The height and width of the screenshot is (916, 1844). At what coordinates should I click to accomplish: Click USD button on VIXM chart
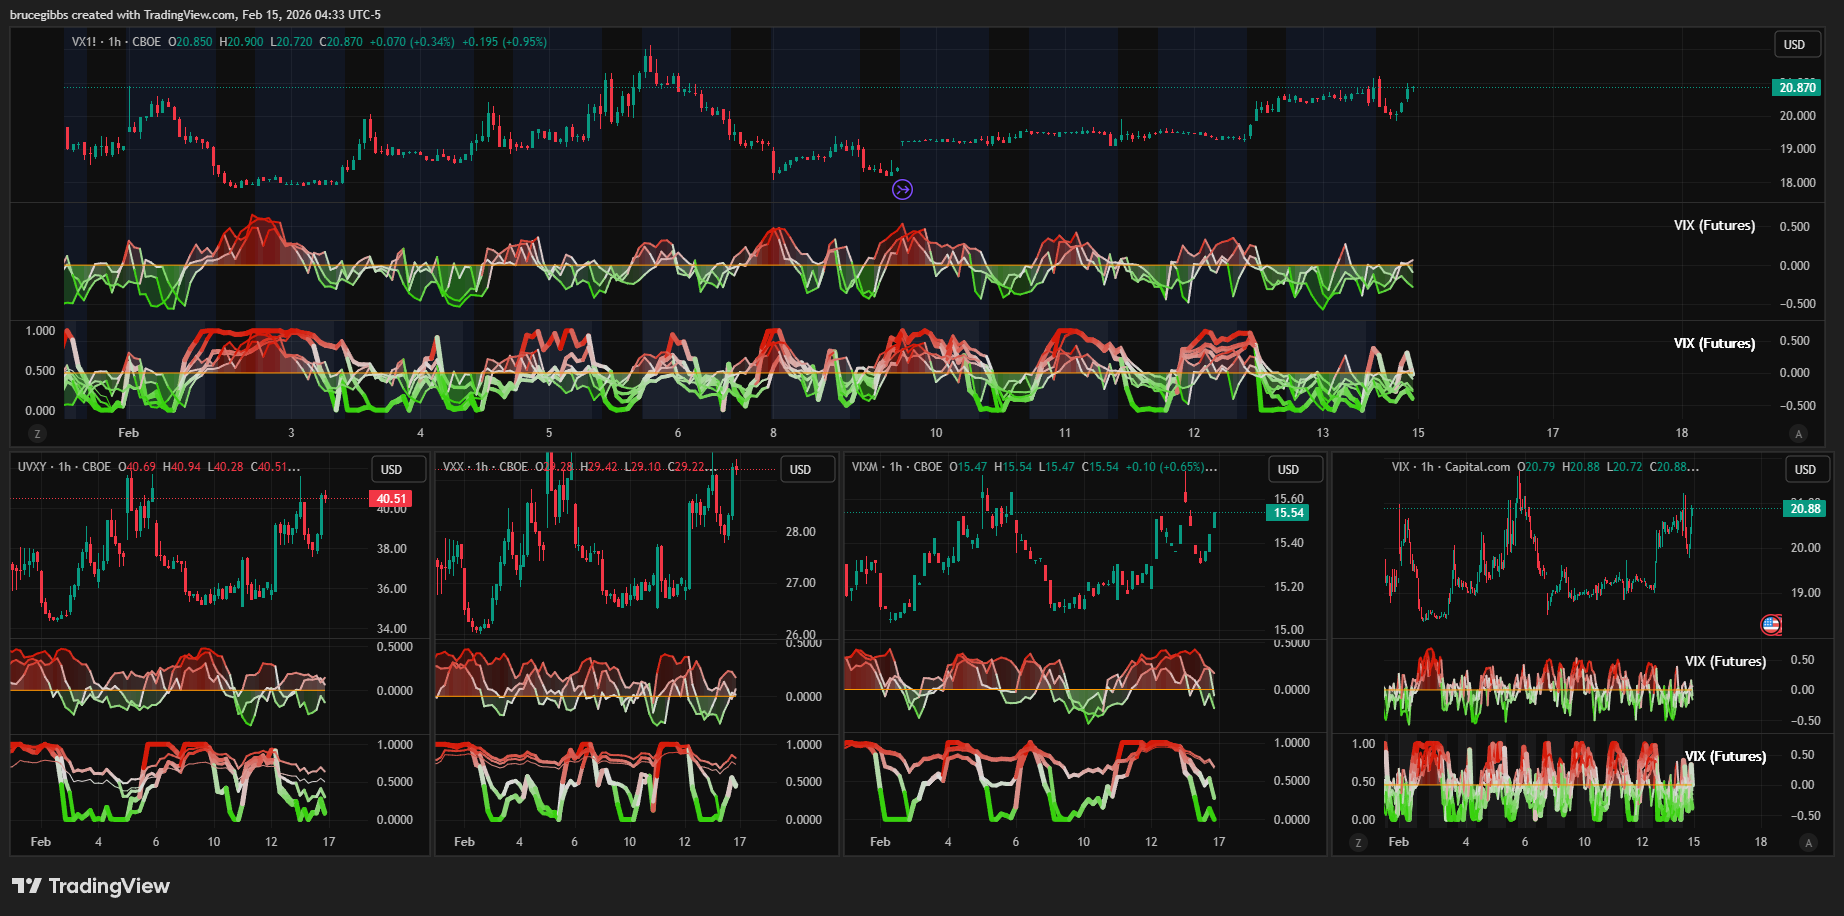point(1288,470)
